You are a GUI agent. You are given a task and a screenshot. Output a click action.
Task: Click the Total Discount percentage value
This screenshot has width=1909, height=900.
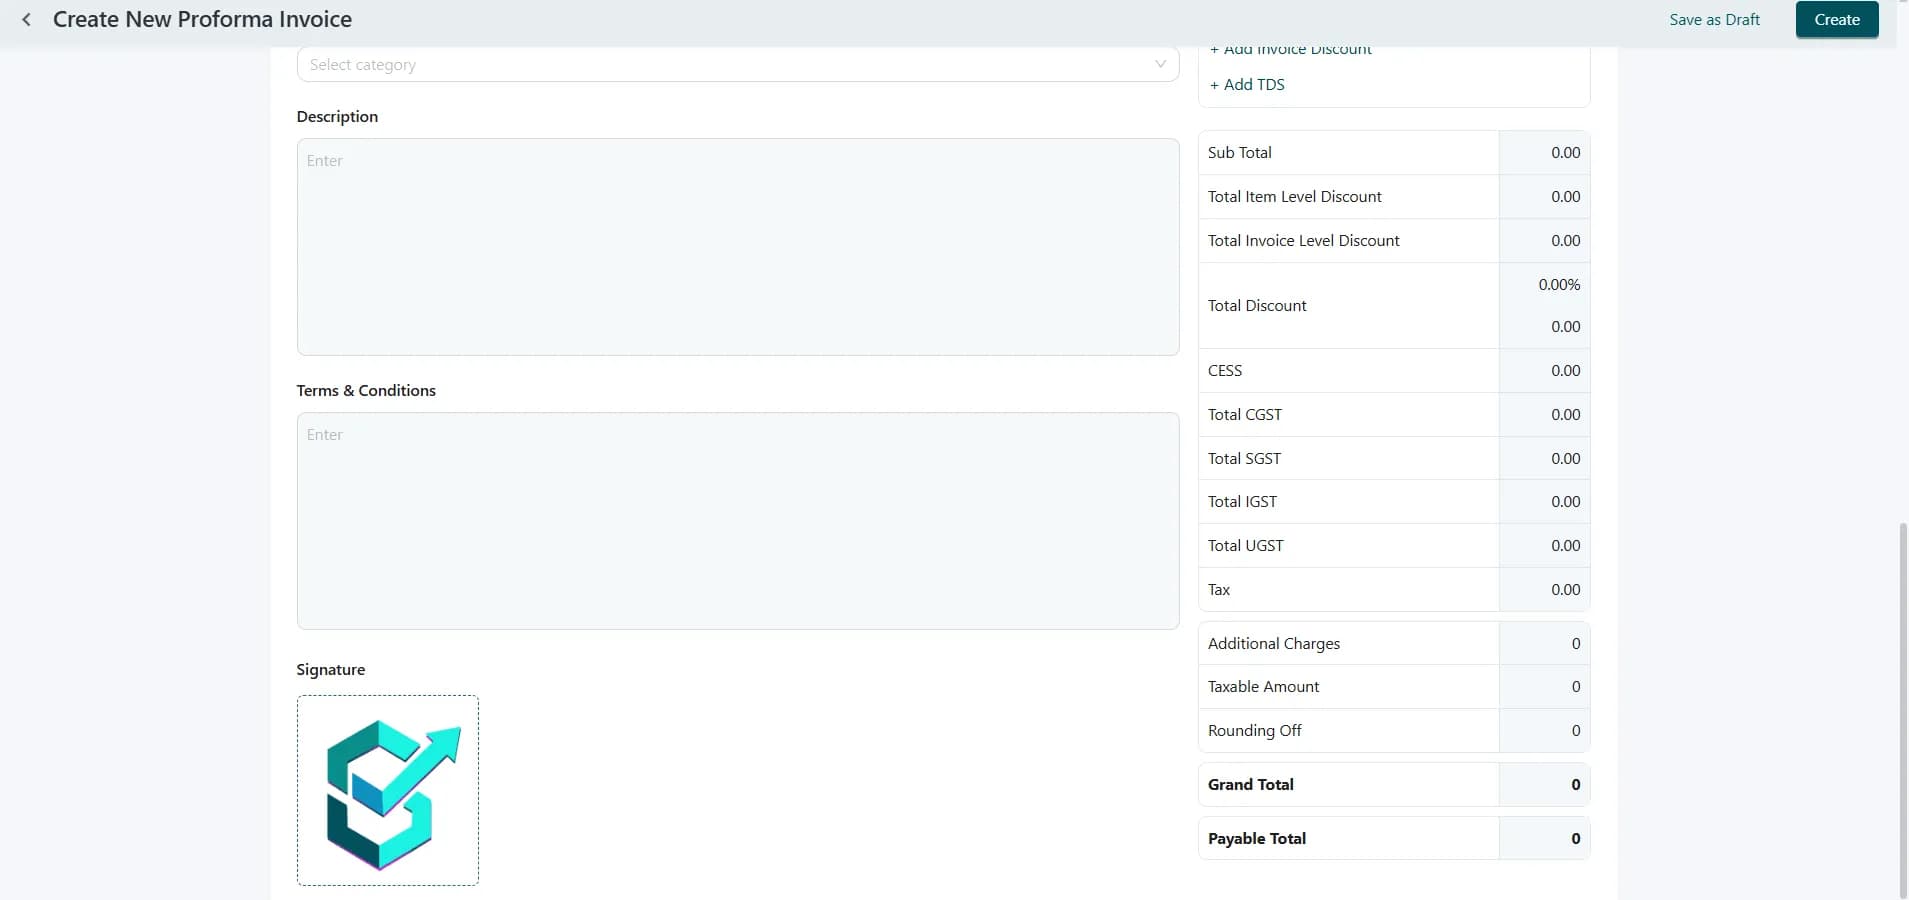tap(1559, 285)
